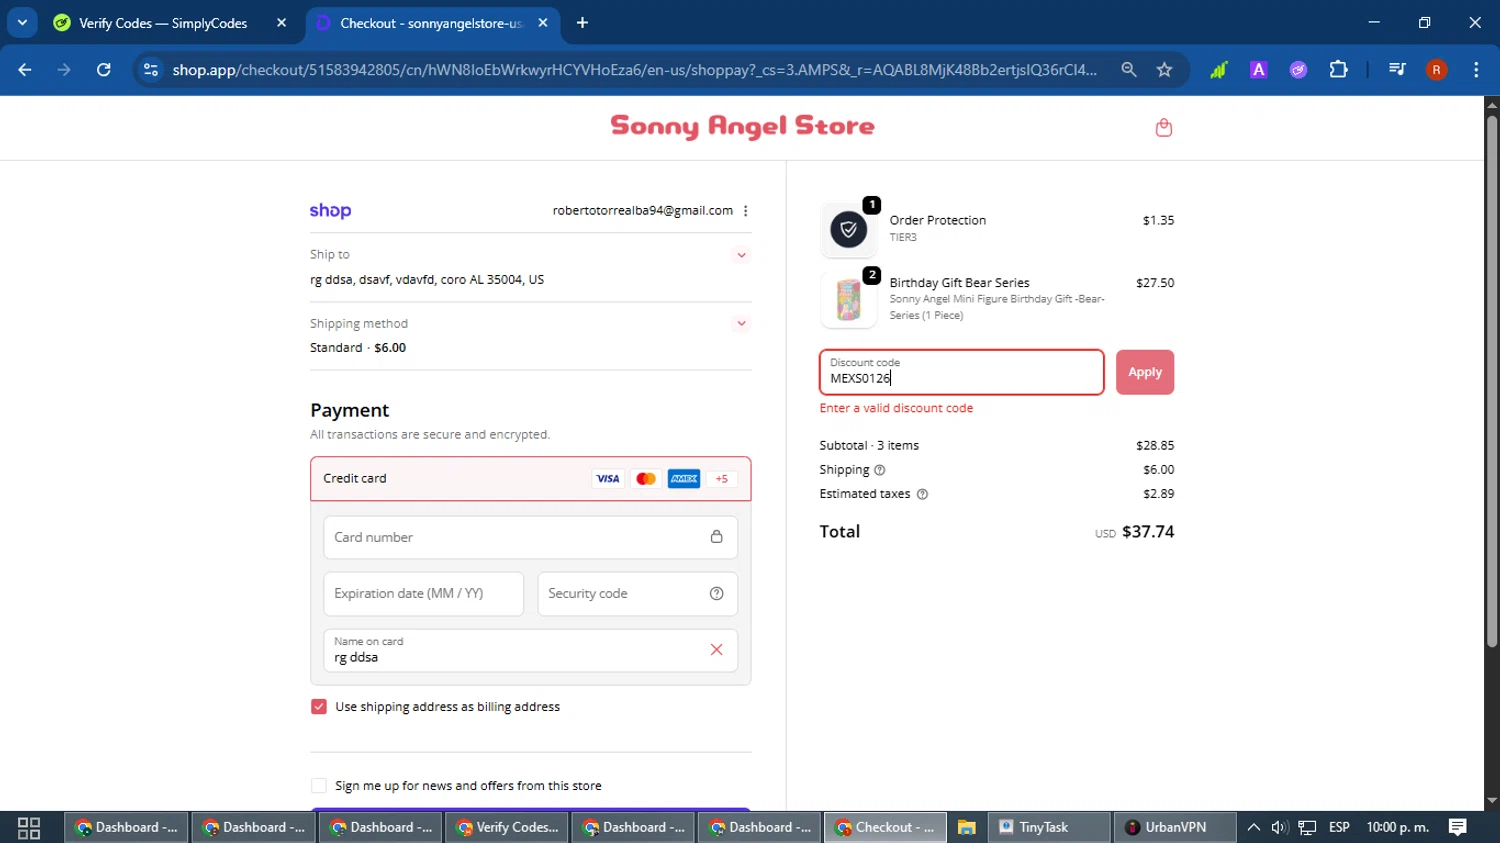The height and width of the screenshot is (843, 1500).
Task: Open Windows Task View button
Action: click(29, 827)
